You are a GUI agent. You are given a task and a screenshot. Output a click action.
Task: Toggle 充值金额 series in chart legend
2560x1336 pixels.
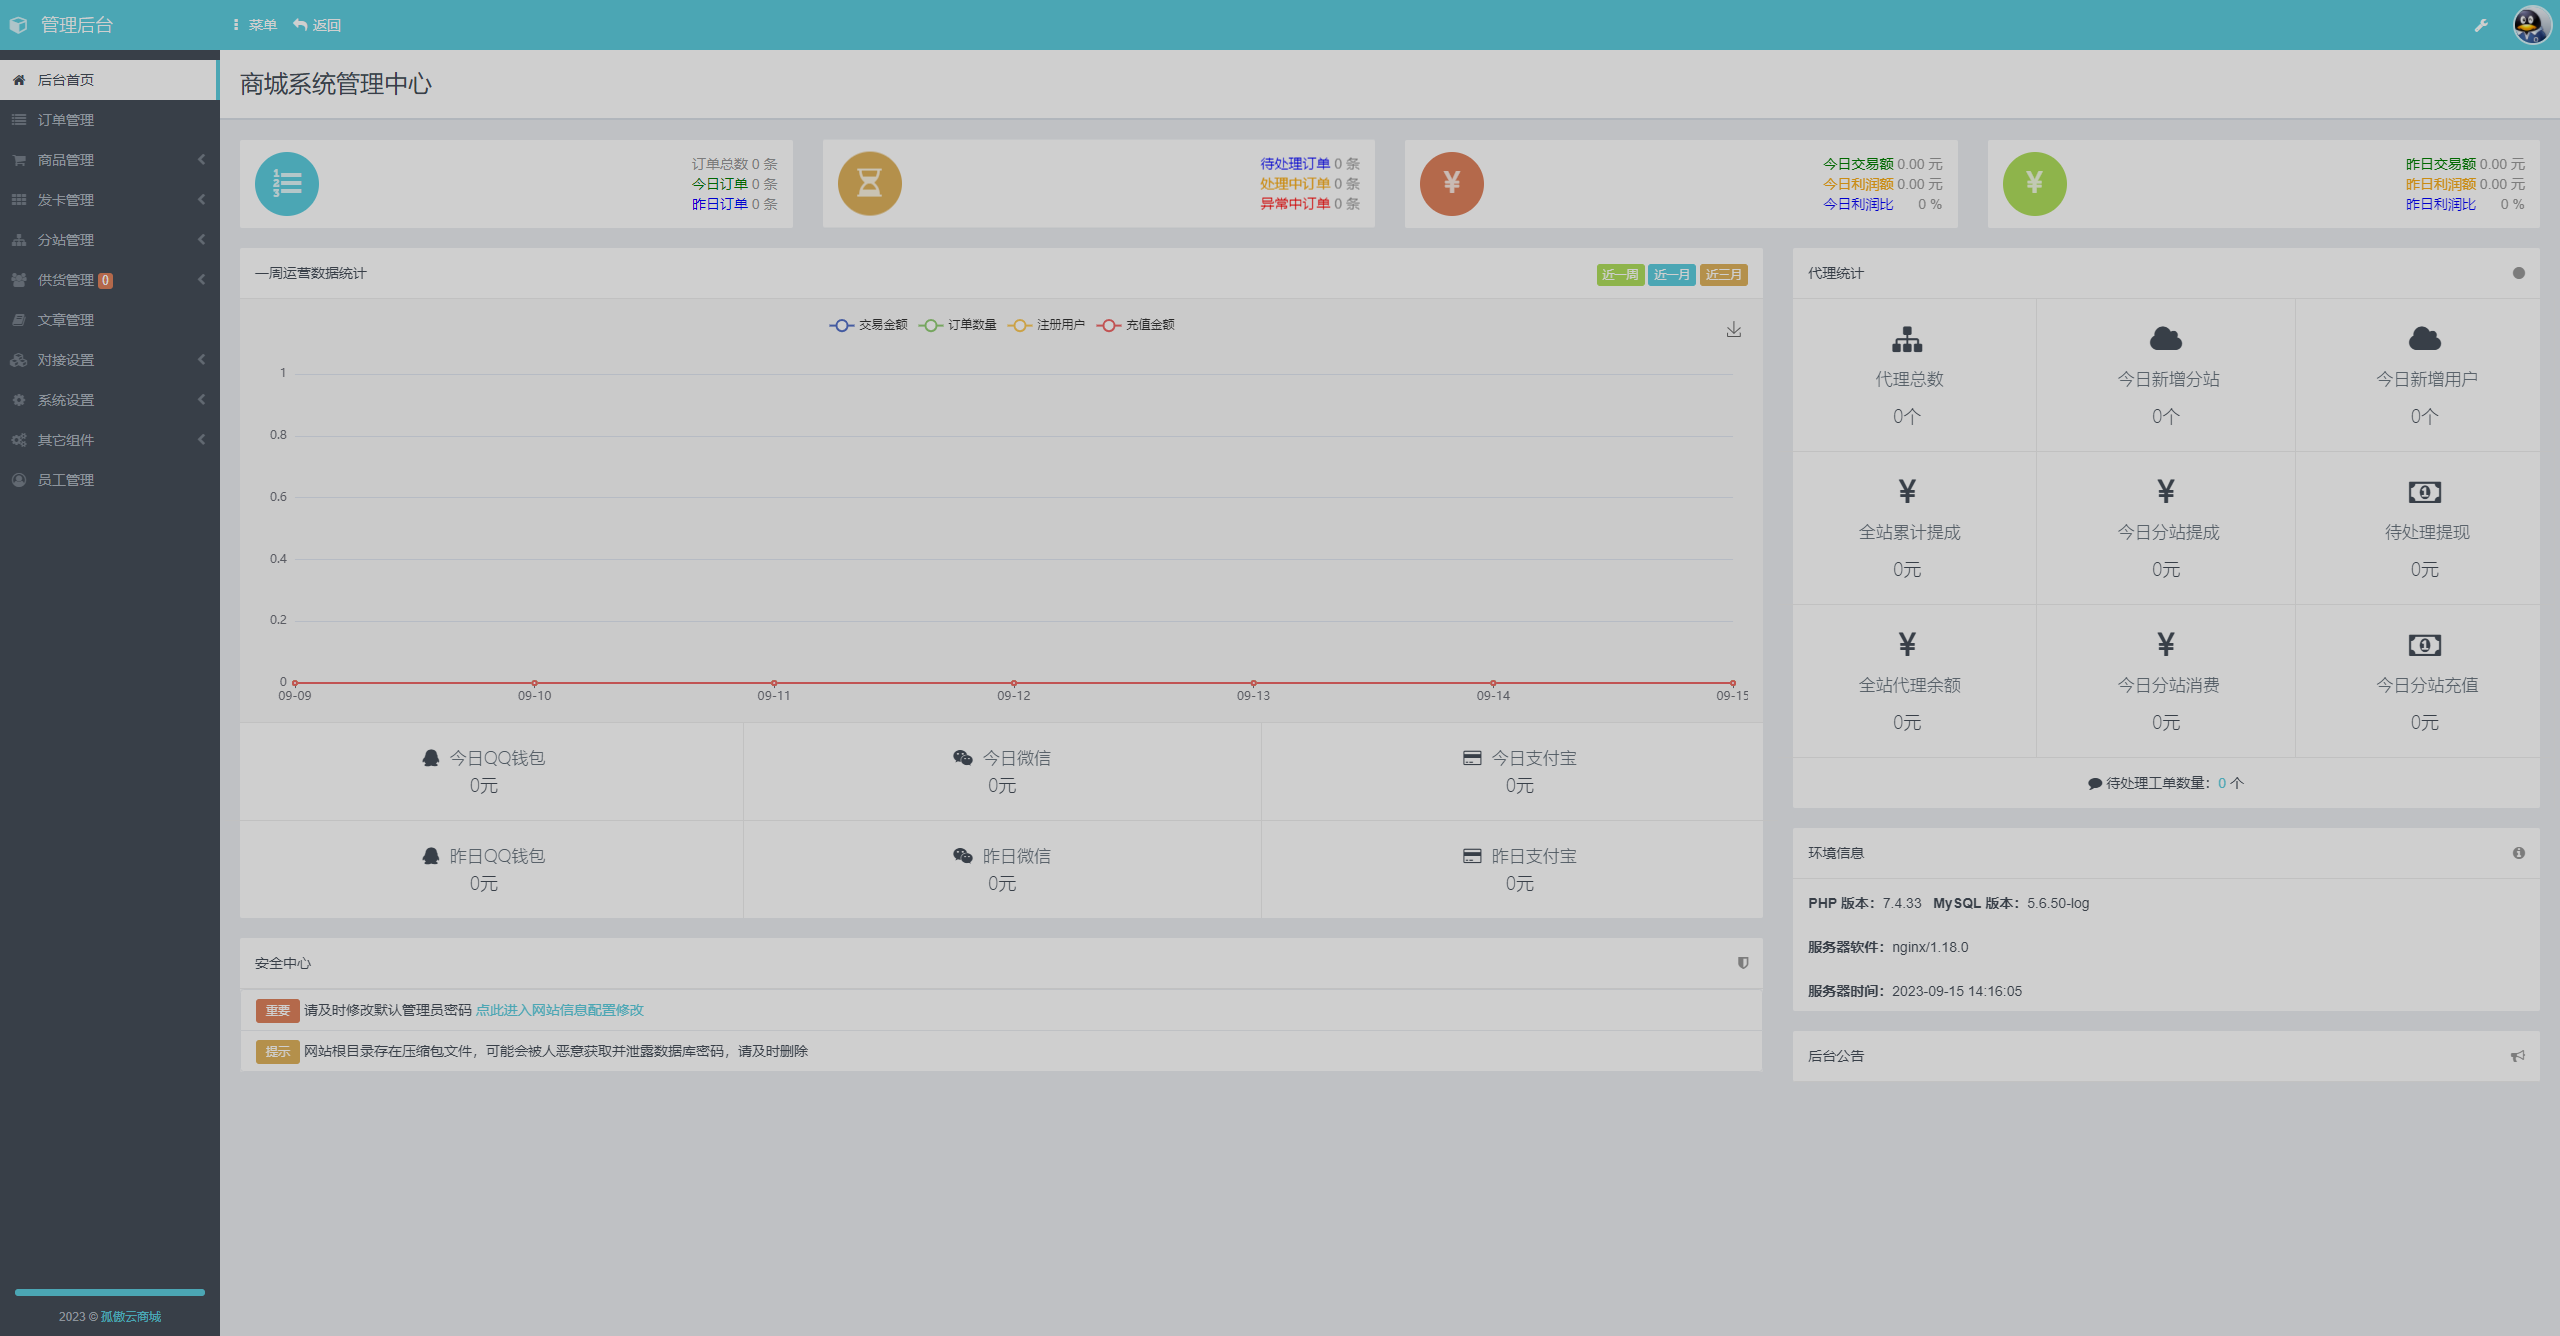tap(1136, 325)
